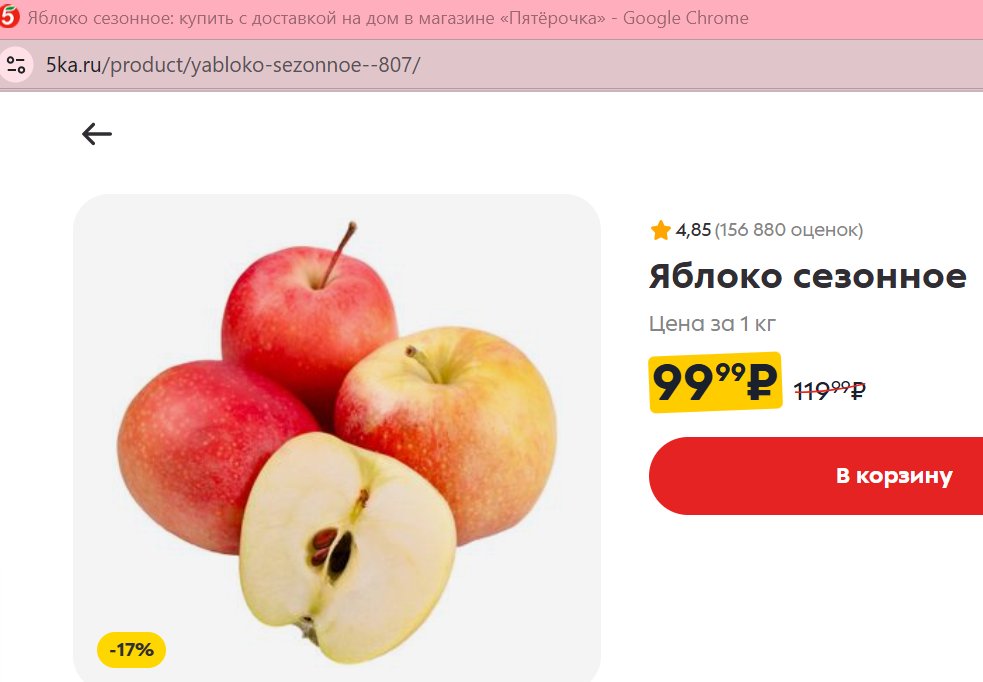Click the Цена за 1 кг label
The height and width of the screenshot is (682, 983).
[712, 323]
